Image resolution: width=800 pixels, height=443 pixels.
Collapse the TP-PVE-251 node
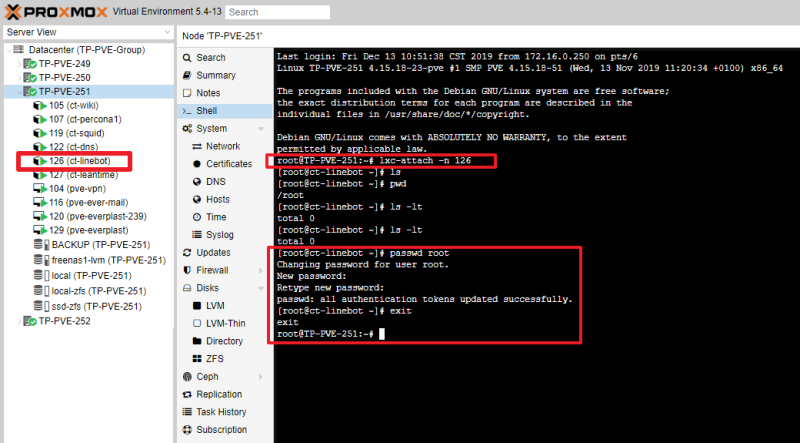point(19,91)
